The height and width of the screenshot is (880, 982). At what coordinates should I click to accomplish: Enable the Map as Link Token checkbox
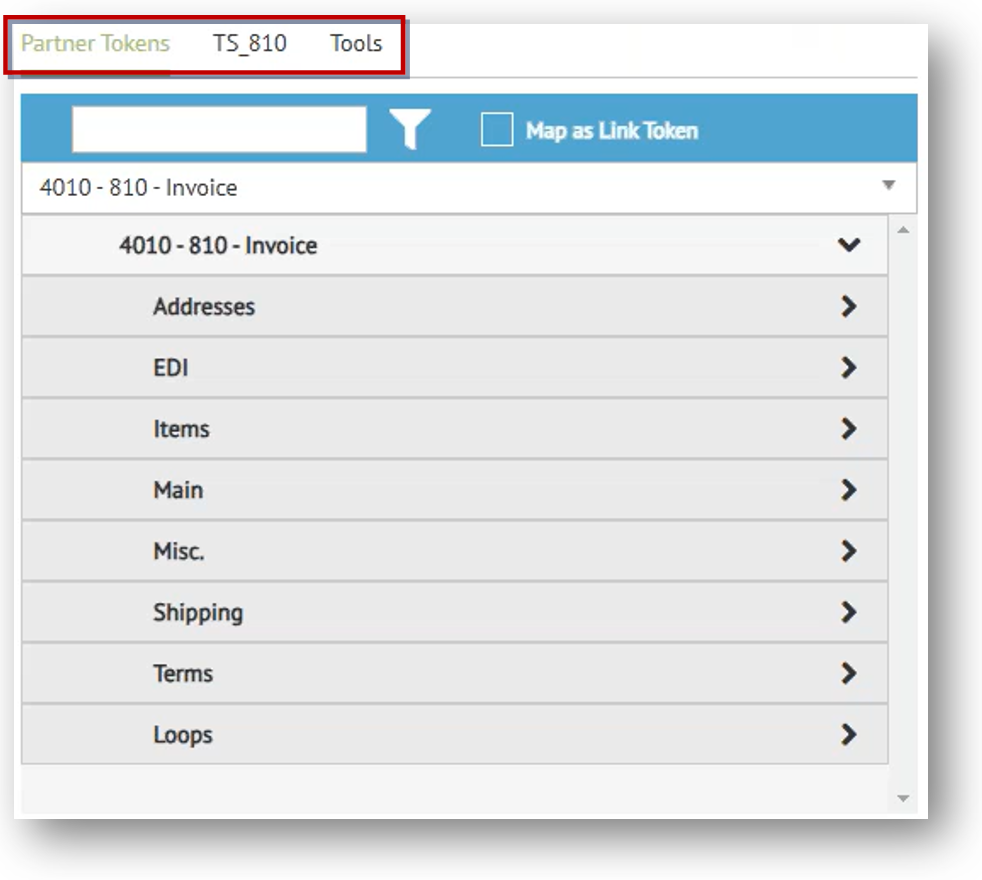coord(497,130)
